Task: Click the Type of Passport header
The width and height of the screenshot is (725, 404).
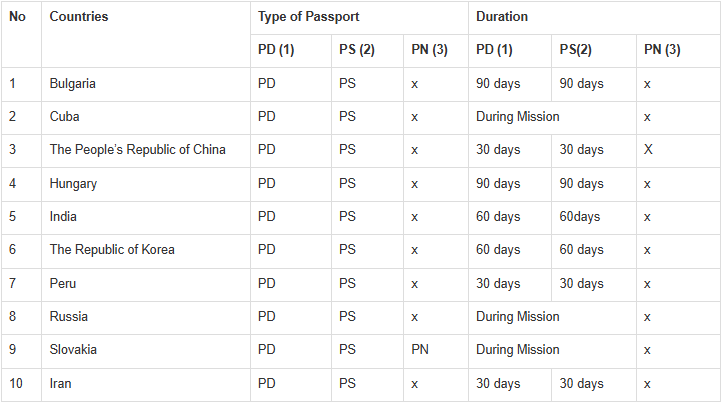Action: click(308, 17)
